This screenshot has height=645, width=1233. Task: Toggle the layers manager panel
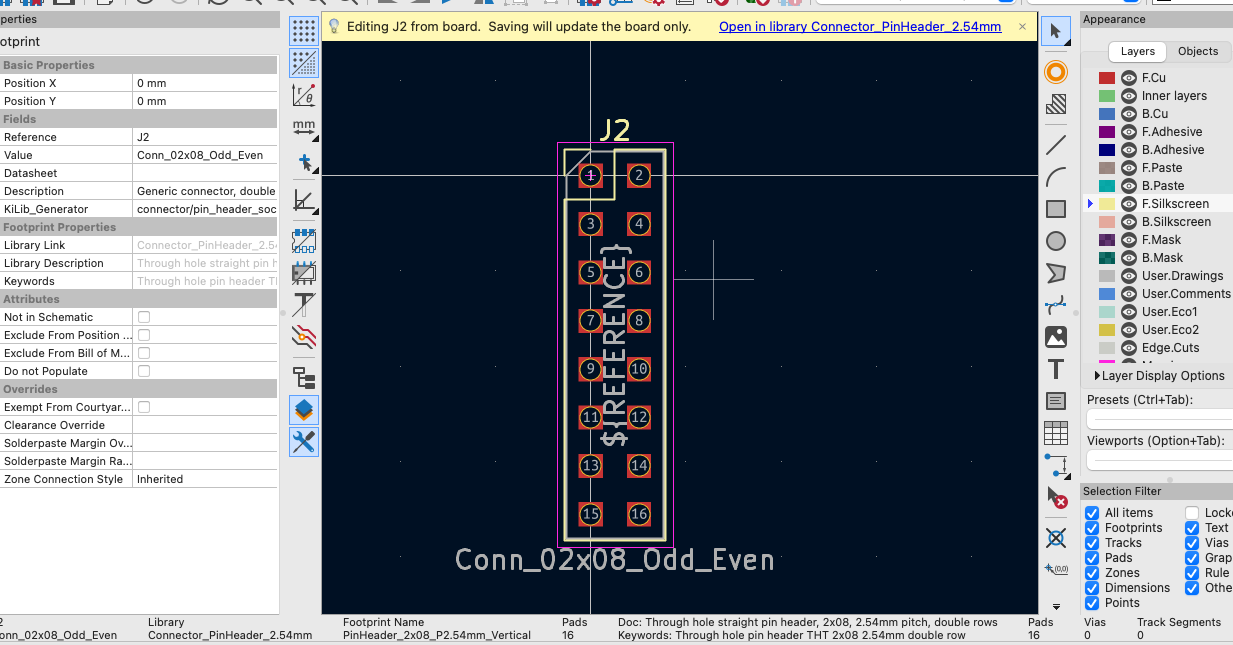(x=304, y=409)
